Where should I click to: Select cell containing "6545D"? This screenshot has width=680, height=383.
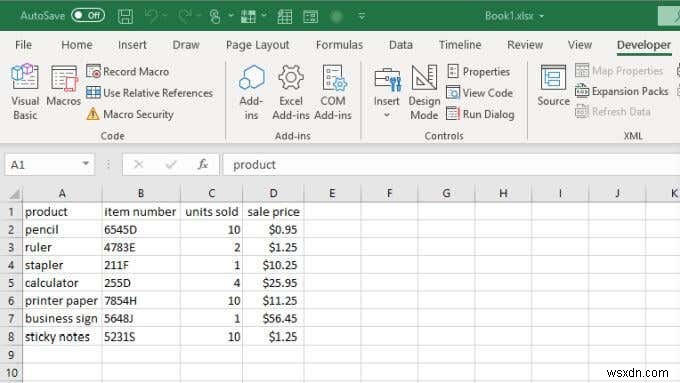point(141,230)
